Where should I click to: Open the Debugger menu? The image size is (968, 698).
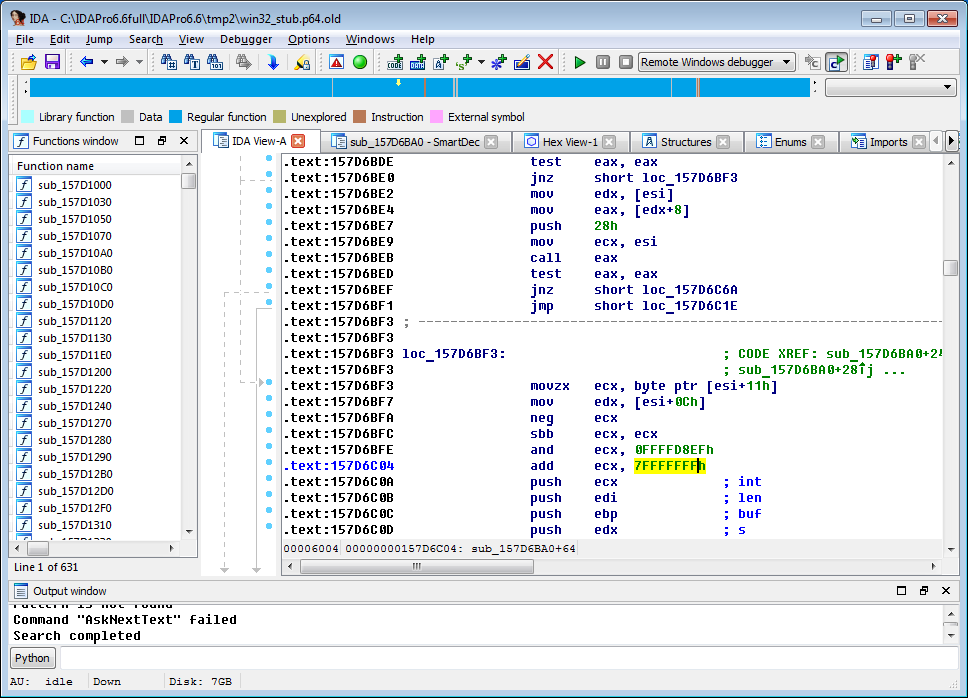coord(246,39)
